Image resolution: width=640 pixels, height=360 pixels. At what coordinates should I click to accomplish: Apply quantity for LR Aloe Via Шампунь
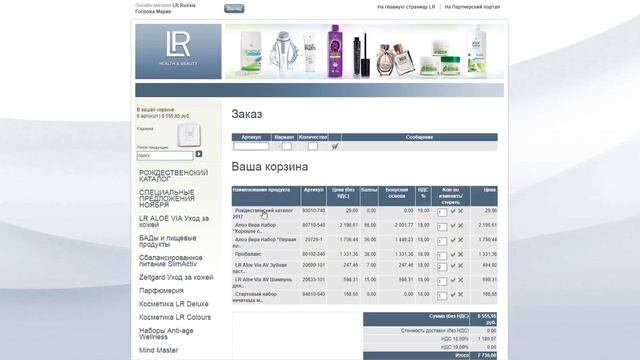(x=453, y=280)
